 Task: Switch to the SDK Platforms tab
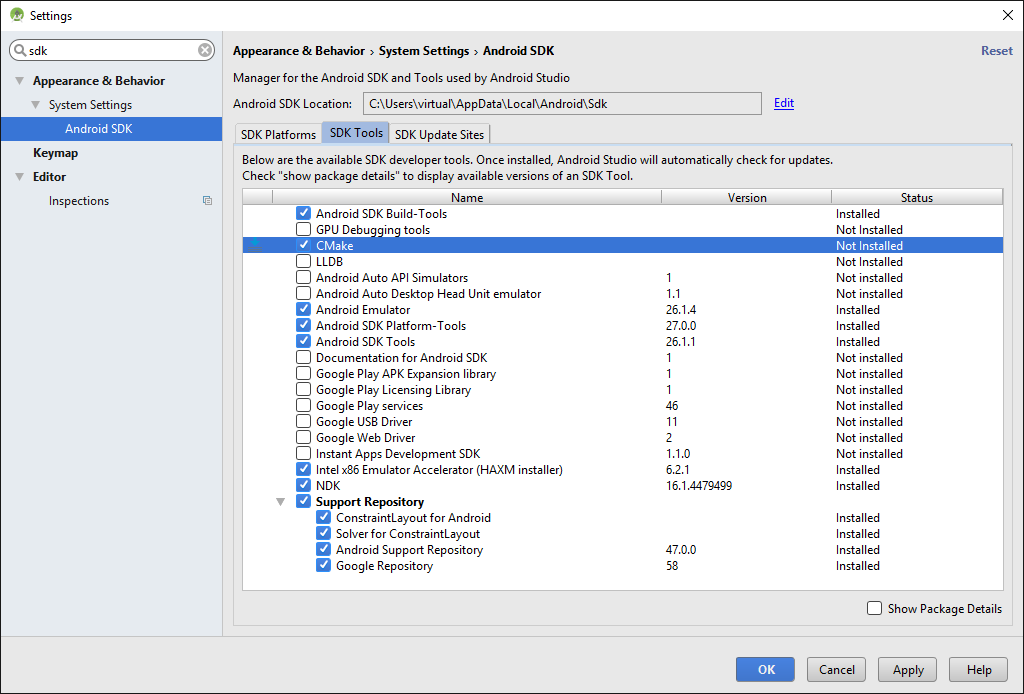(x=278, y=134)
